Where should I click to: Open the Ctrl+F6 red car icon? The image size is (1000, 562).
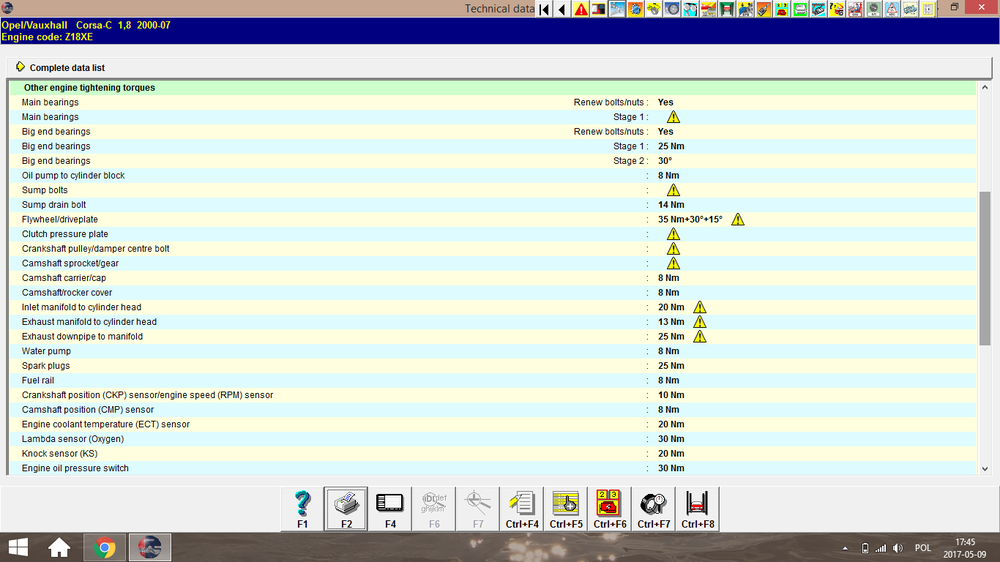coord(610,508)
